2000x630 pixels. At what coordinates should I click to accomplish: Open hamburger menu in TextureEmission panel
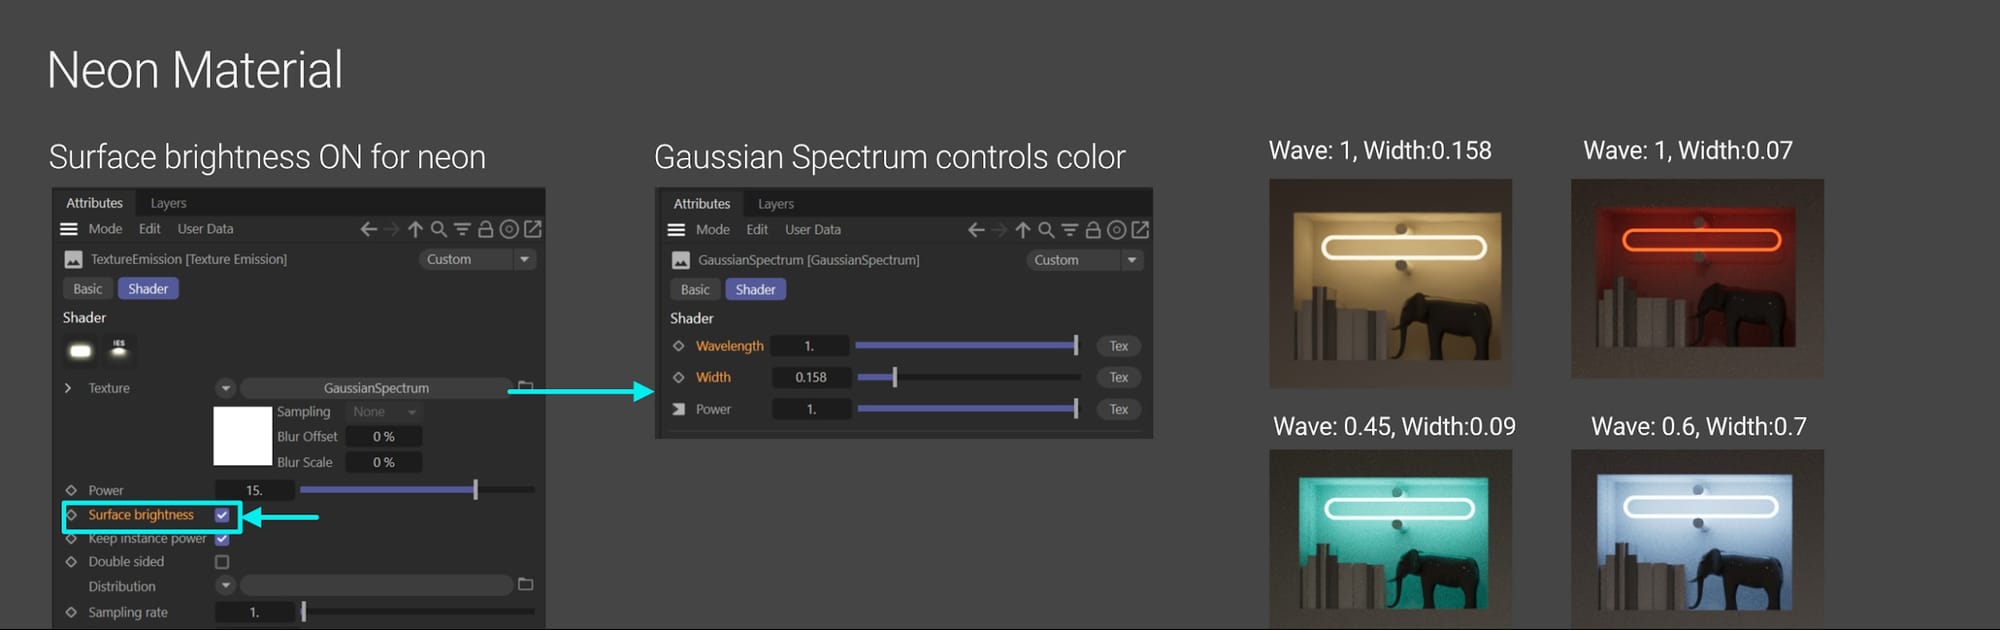69,229
